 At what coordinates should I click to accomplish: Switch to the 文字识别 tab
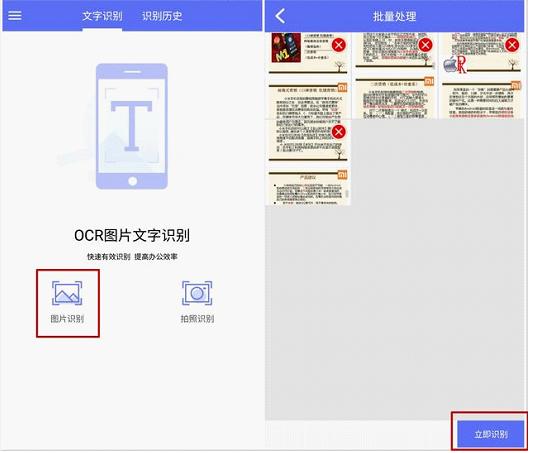click(102, 16)
